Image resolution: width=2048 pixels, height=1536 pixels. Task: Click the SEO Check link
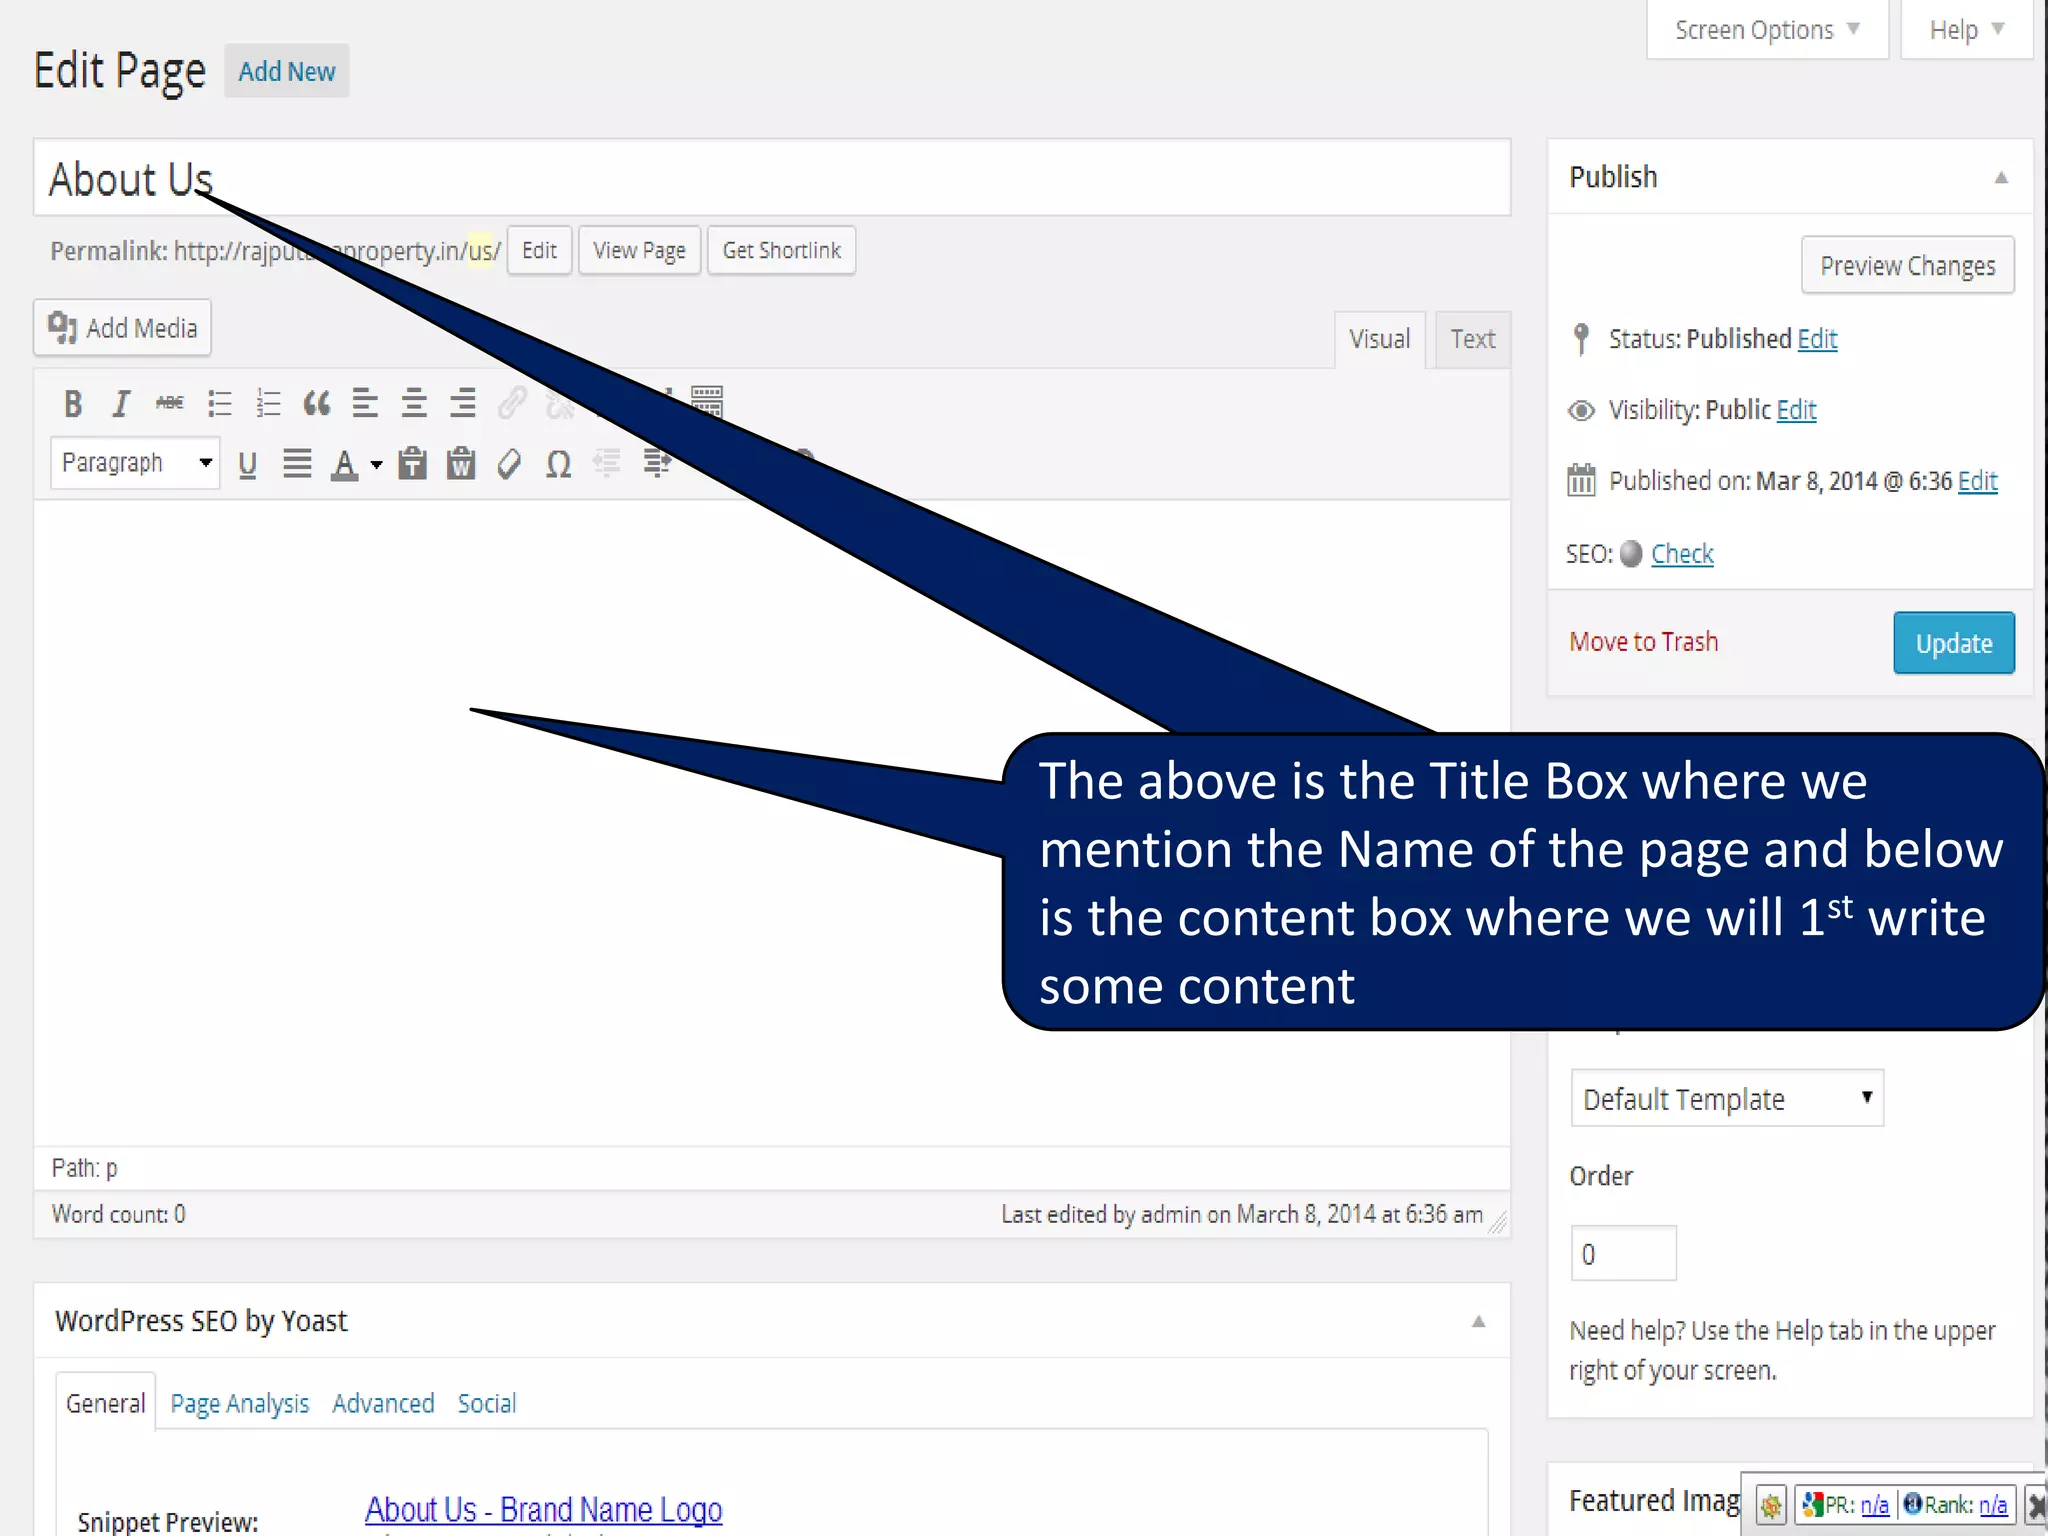(1682, 554)
